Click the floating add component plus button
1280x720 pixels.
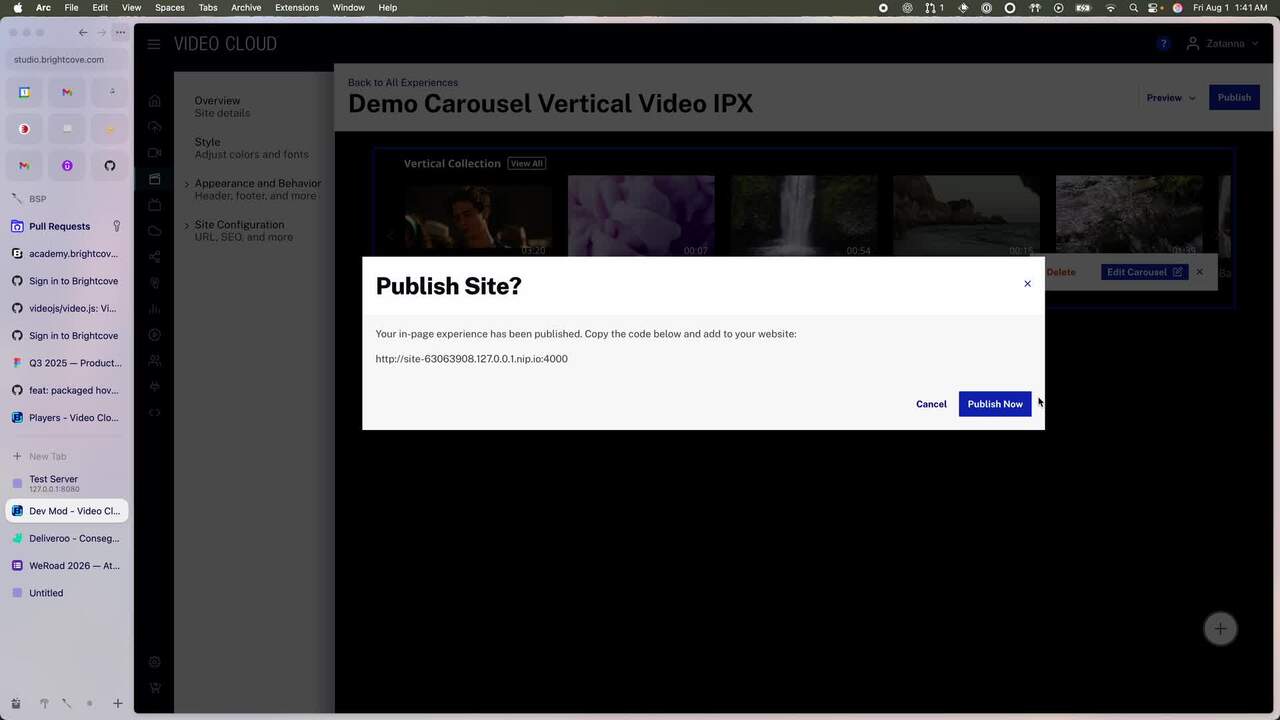click(x=1220, y=629)
